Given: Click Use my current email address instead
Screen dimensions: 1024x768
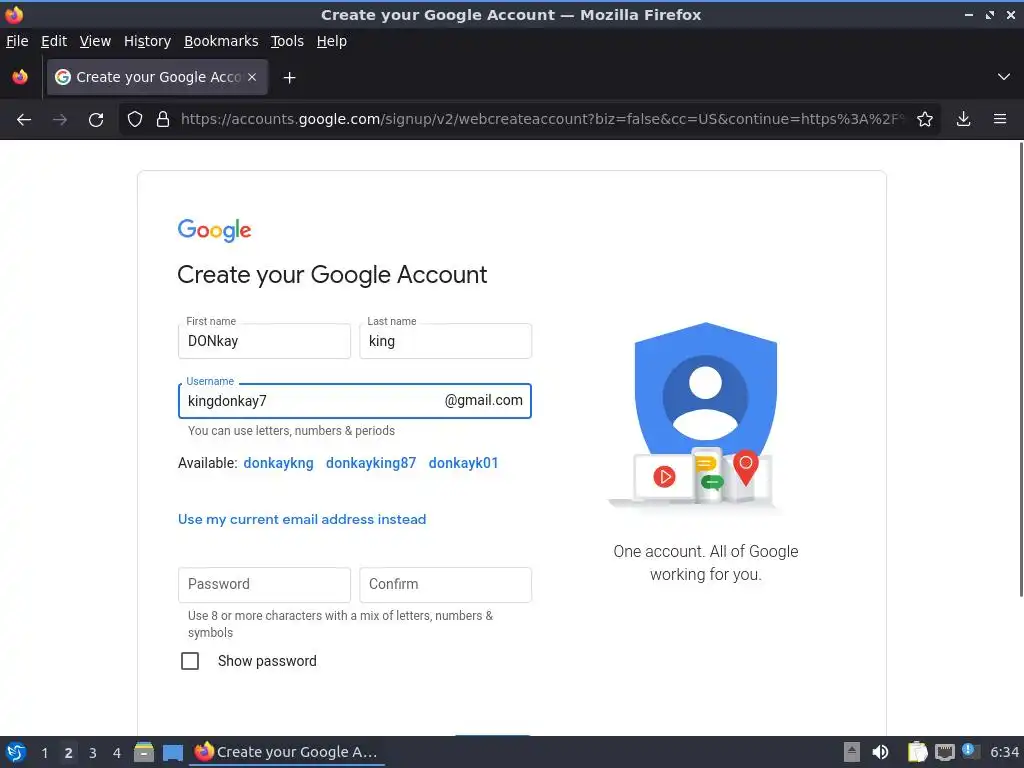Looking at the screenshot, I should pyautogui.click(x=302, y=519).
